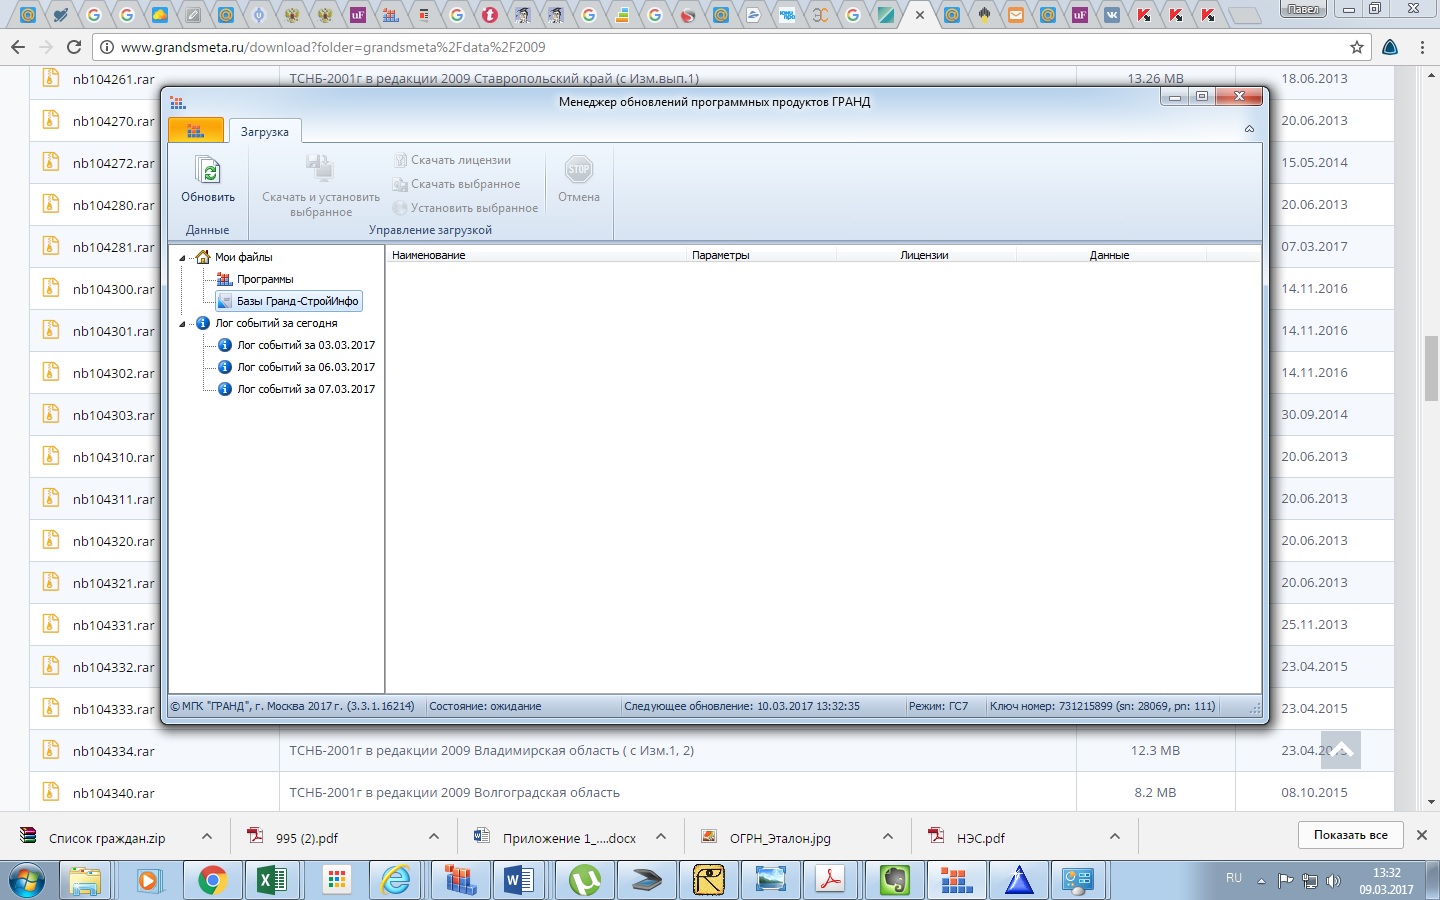This screenshot has height=900, width=1440.
Task: Click the Скачать и установить выбранное button
Action: [x=320, y=186]
